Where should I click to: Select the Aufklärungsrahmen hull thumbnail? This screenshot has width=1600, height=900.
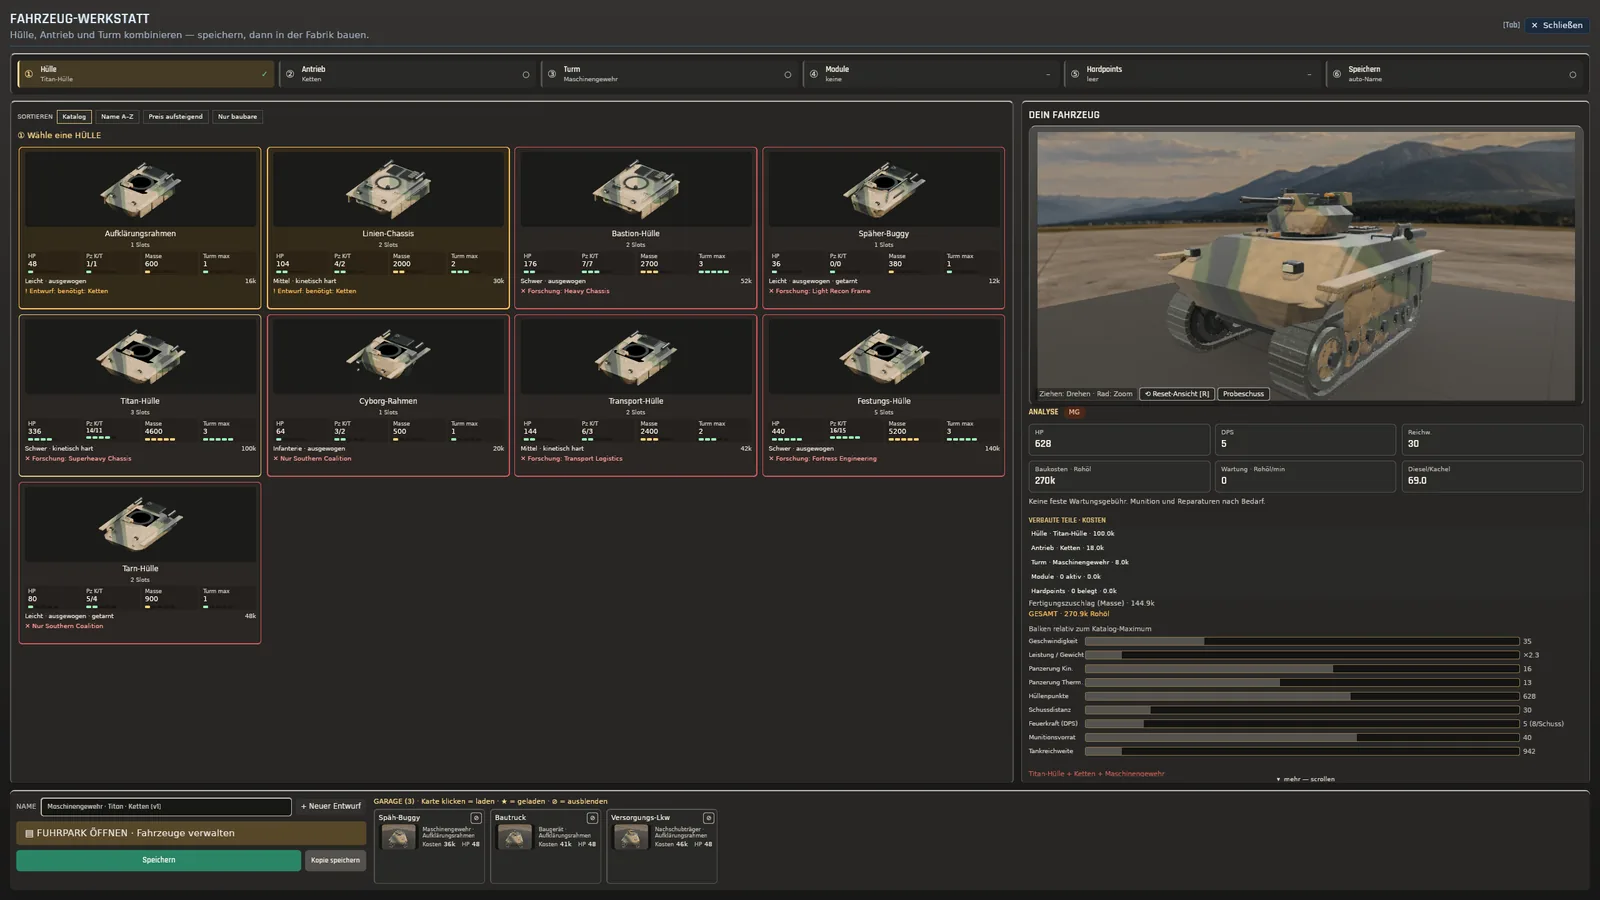click(x=140, y=189)
